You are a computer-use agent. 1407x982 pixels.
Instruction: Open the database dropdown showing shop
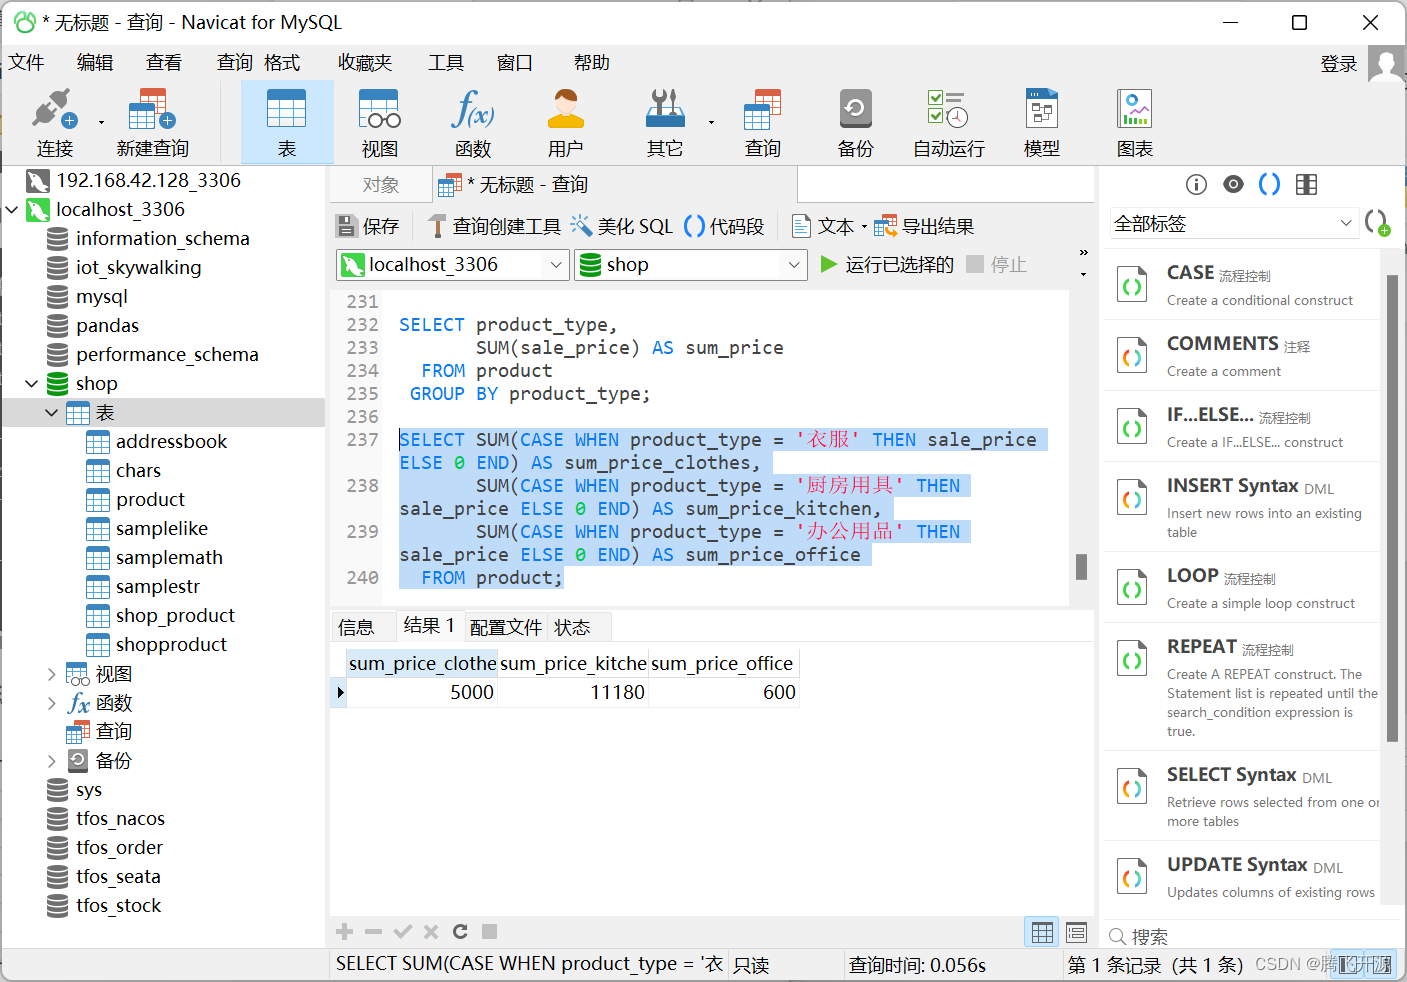pyautogui.click(x=691, y=265)
